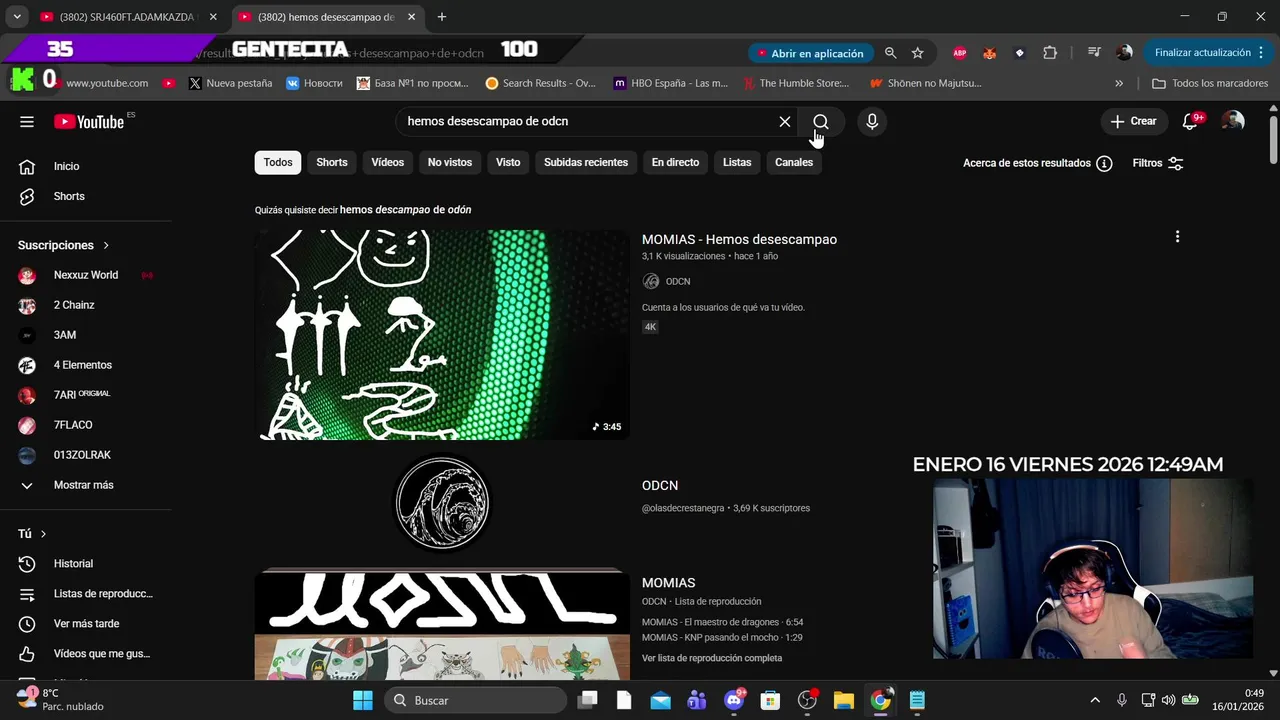Open the ODCN channel result title
Viewport: 1280px width, 720px height.
click(x=660, y=485)
